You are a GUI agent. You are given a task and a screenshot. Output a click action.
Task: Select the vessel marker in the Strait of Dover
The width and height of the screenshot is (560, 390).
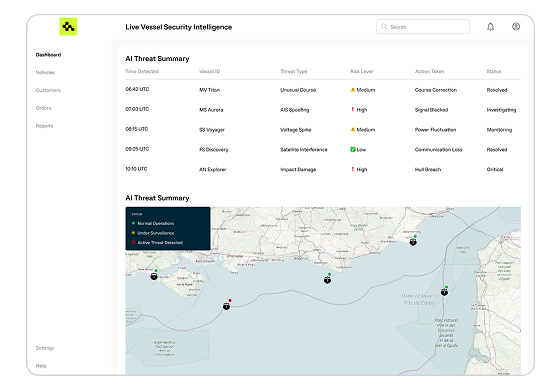[x=444, y=292]
